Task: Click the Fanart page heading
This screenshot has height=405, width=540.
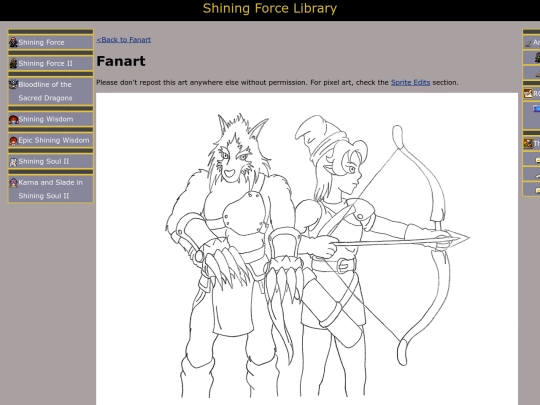Action: (x=121, y=61)
